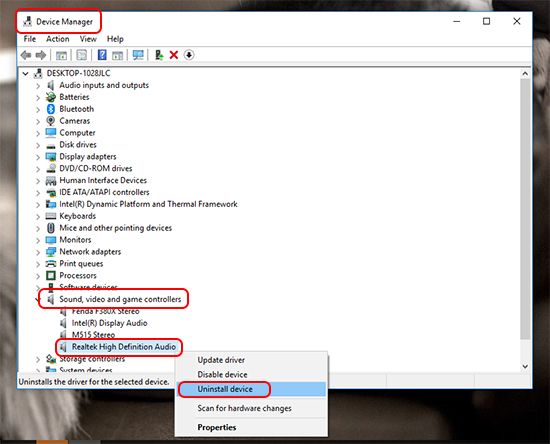Click the Device Manager title bar icon
Viewport: 550px width, 444px height.
(x=27, y=21)
